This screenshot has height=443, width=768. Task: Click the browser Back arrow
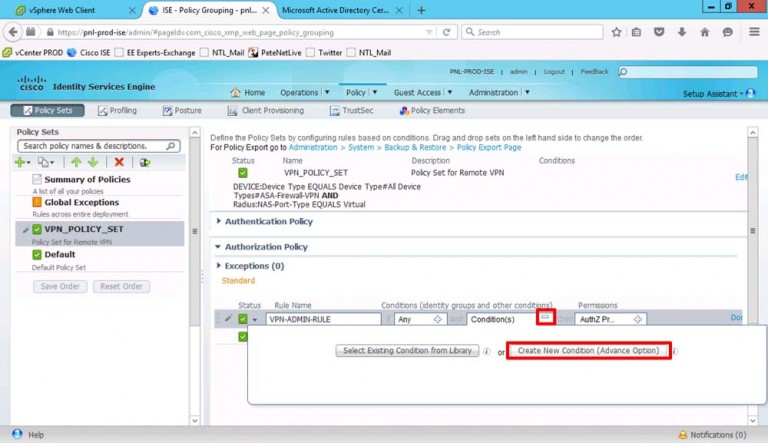pyautogui.click(x=13, y=32)
